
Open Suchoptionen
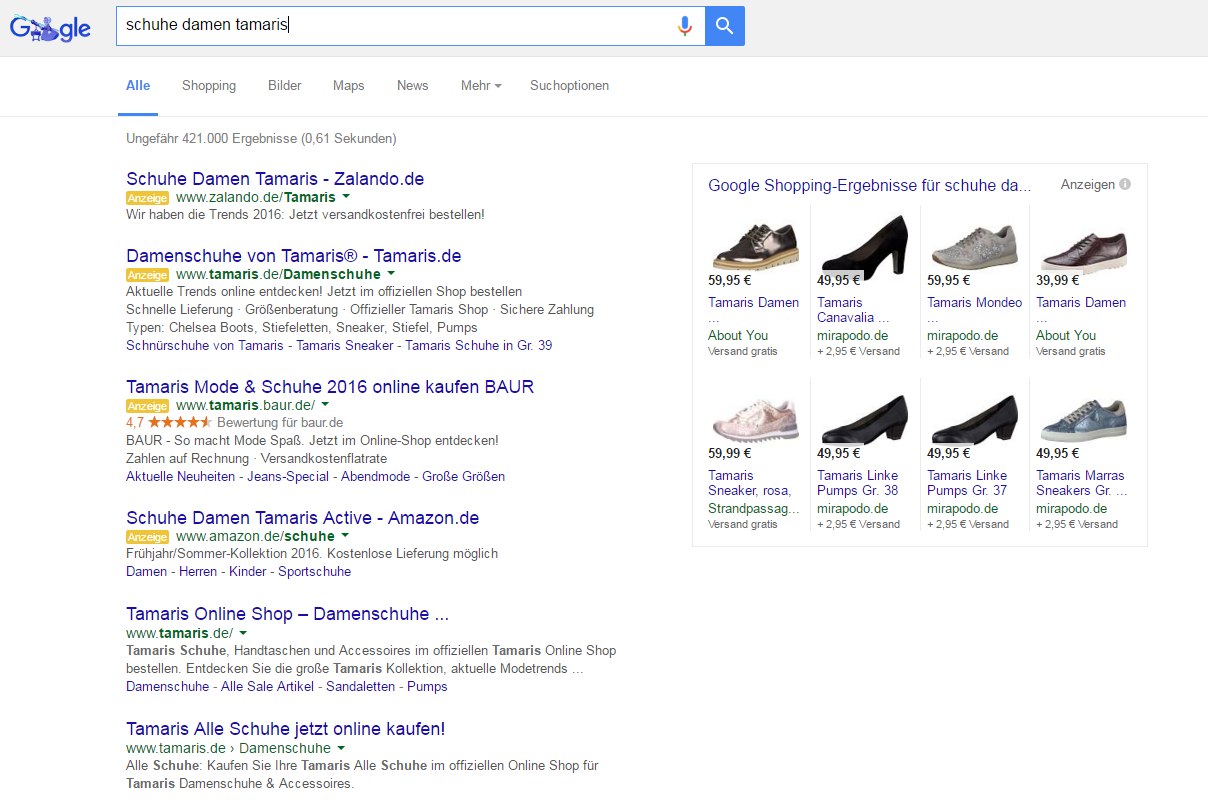coord(570,86)
